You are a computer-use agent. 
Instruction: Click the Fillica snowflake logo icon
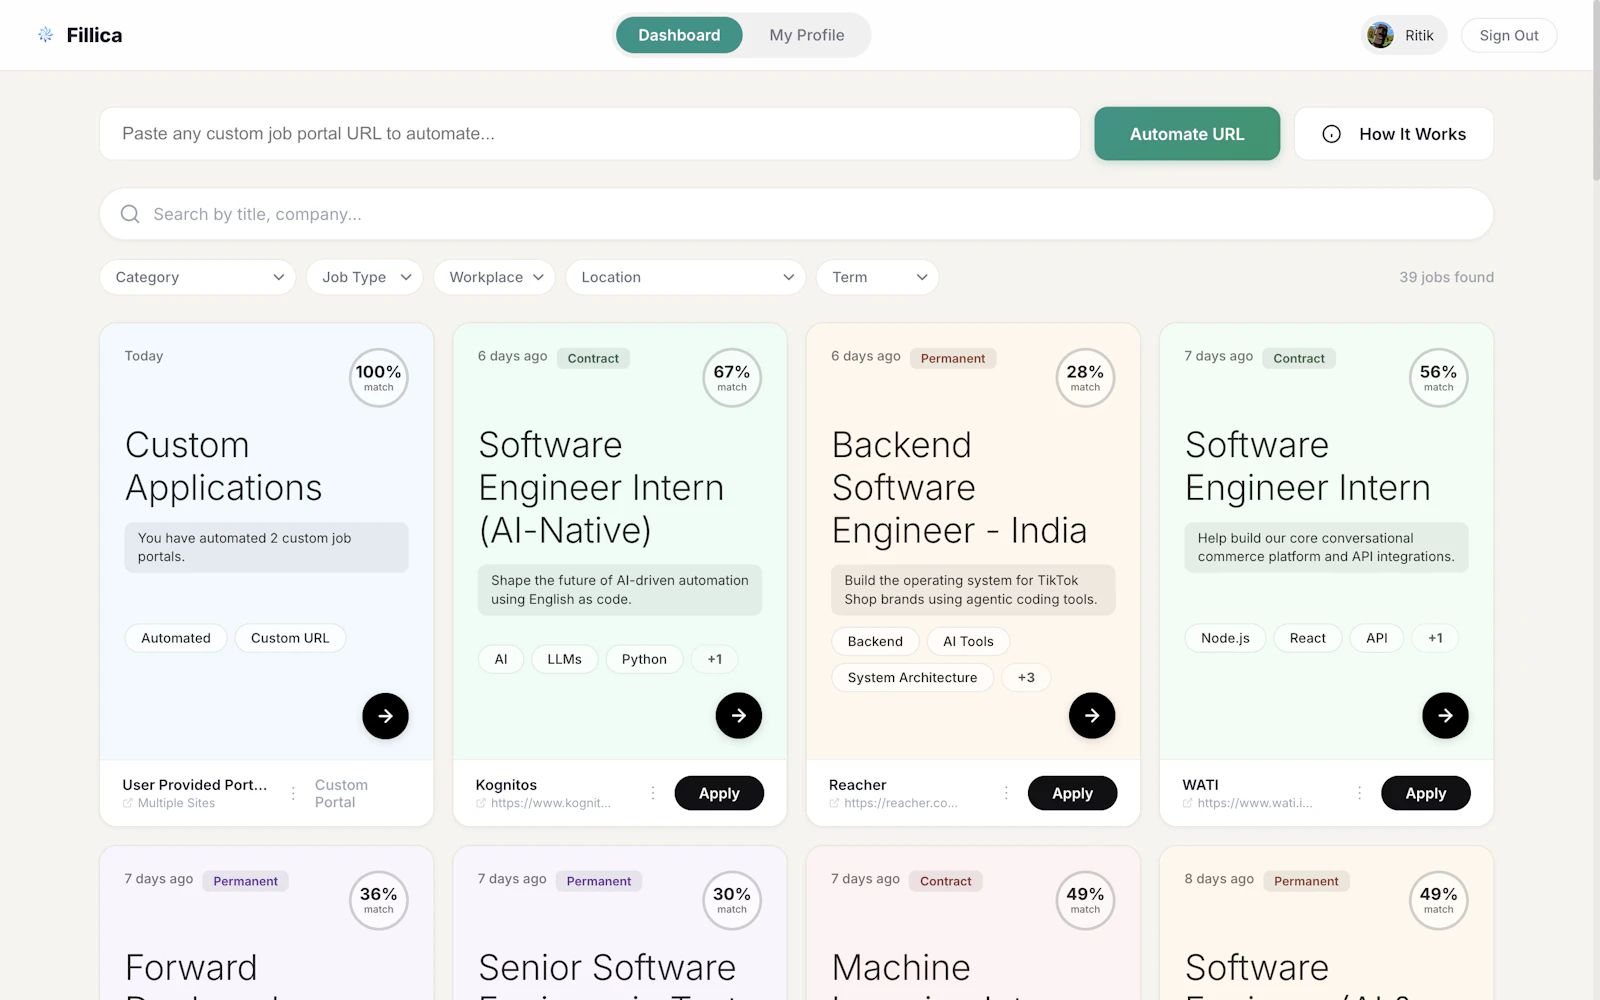pos(45,35)
